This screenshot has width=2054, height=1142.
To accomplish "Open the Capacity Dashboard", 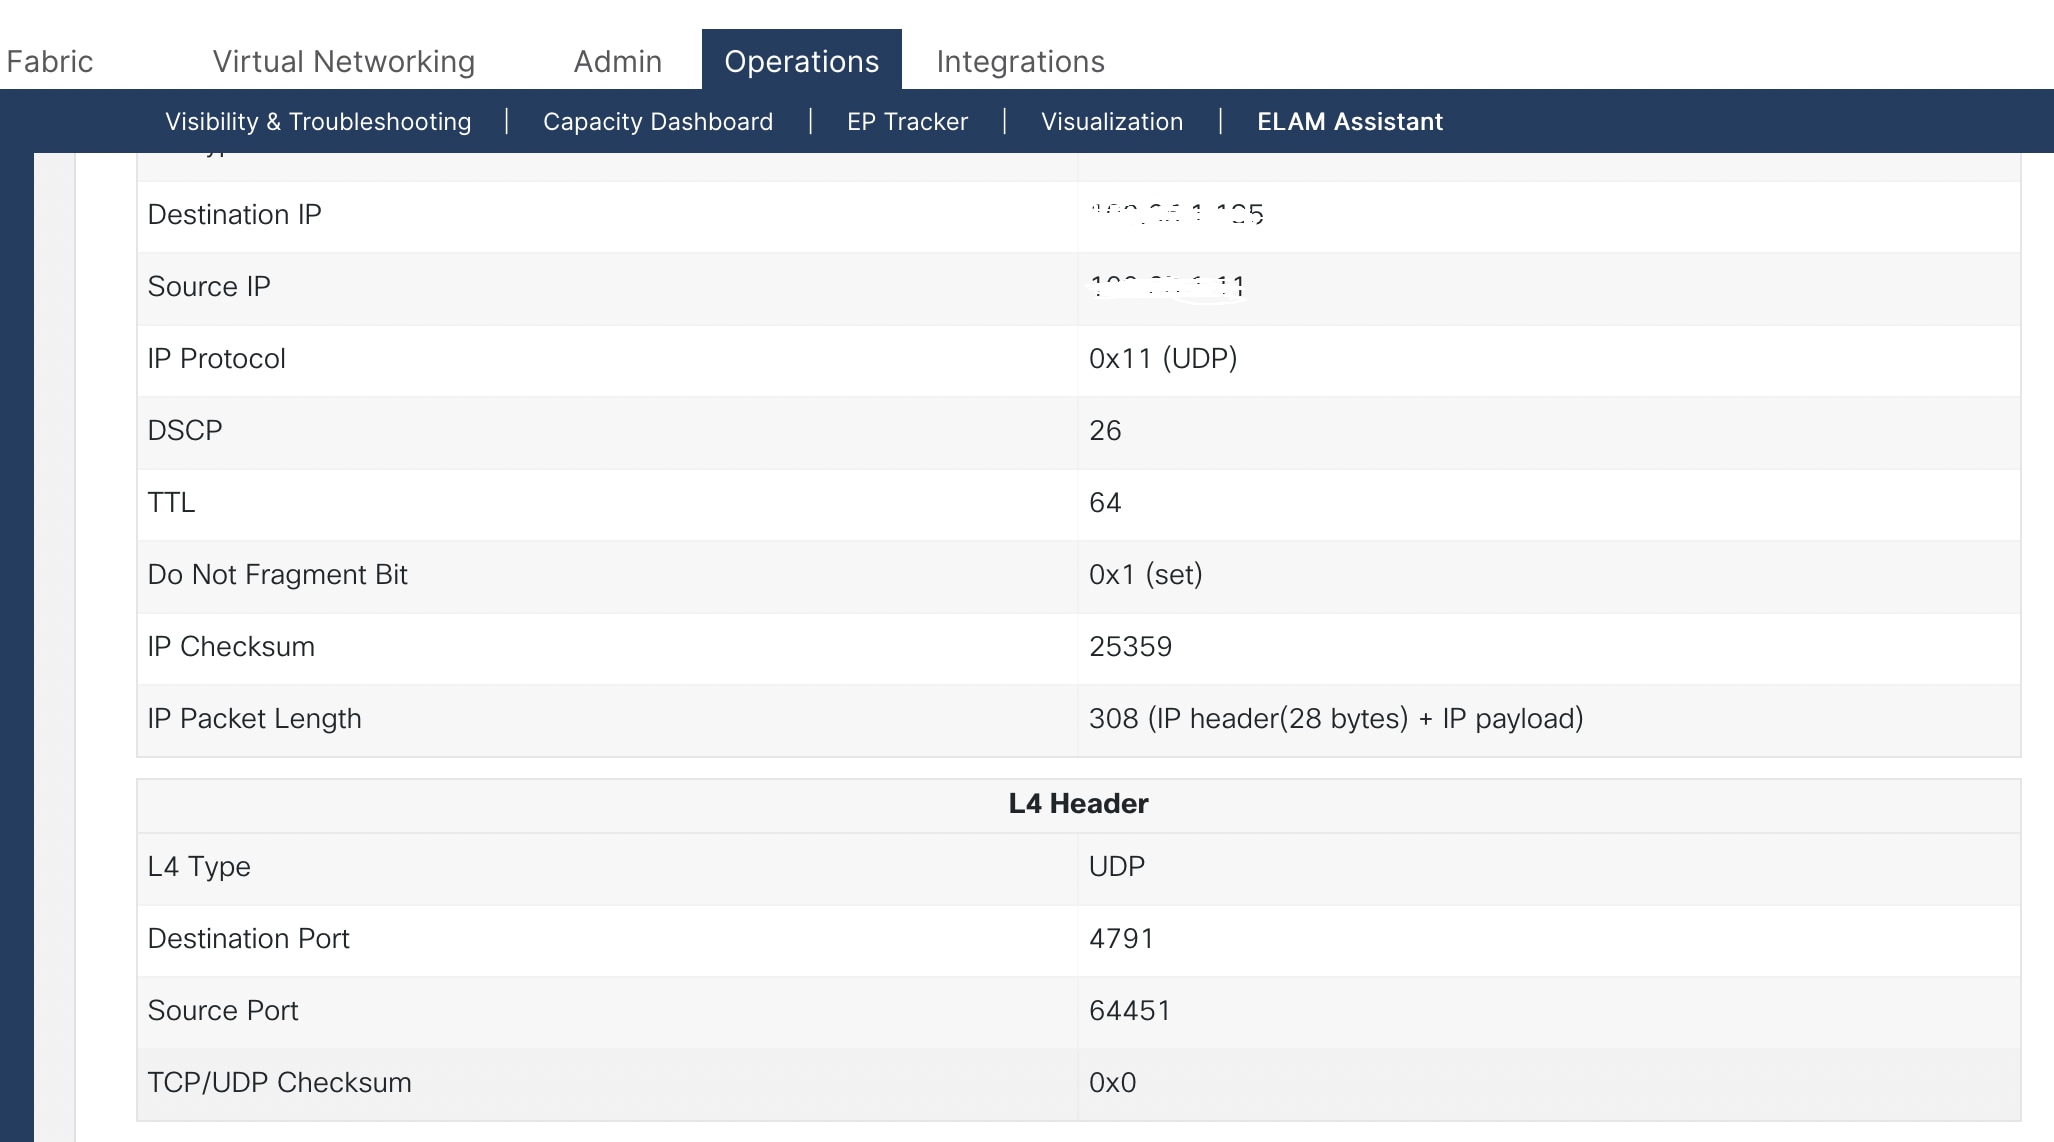I will click(x=656, y=121).
